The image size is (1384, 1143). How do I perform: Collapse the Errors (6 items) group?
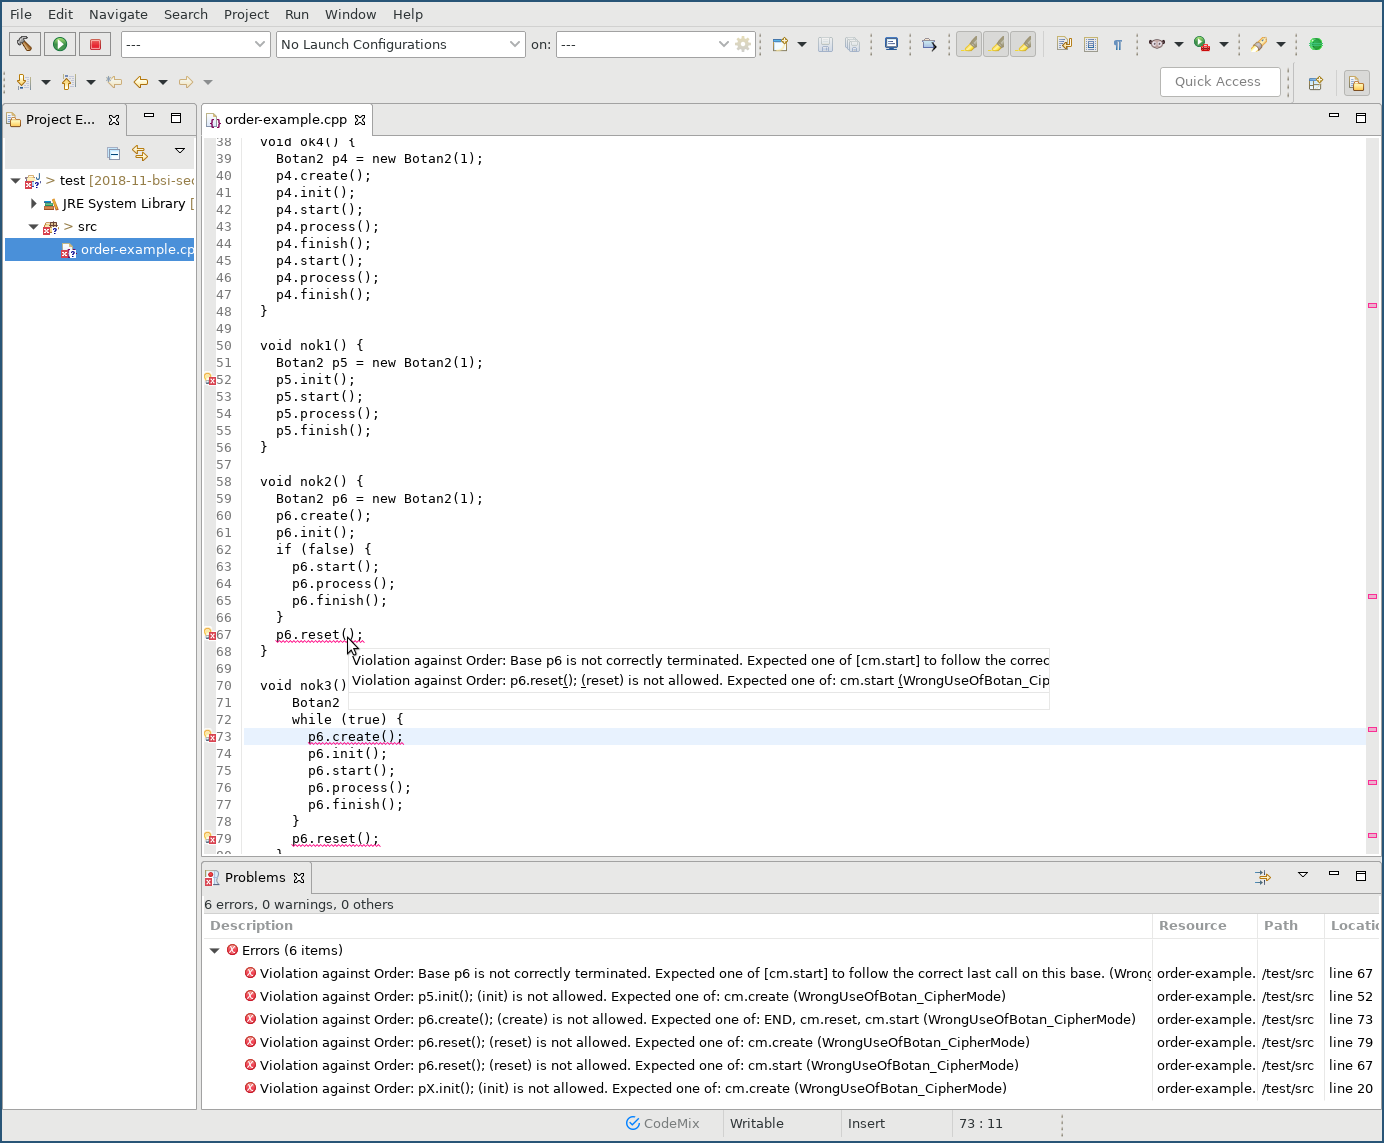point(215,950)
